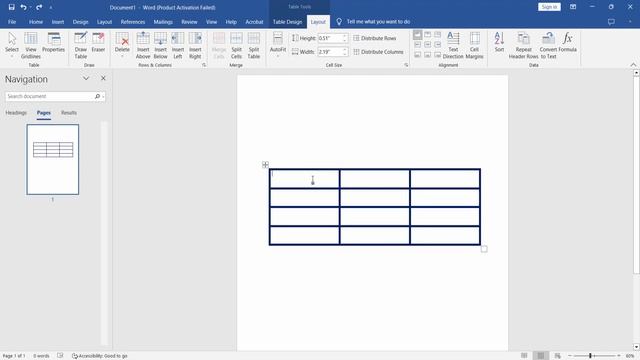
Task: Select Align Center cell alignment
Action: (427, 44)
